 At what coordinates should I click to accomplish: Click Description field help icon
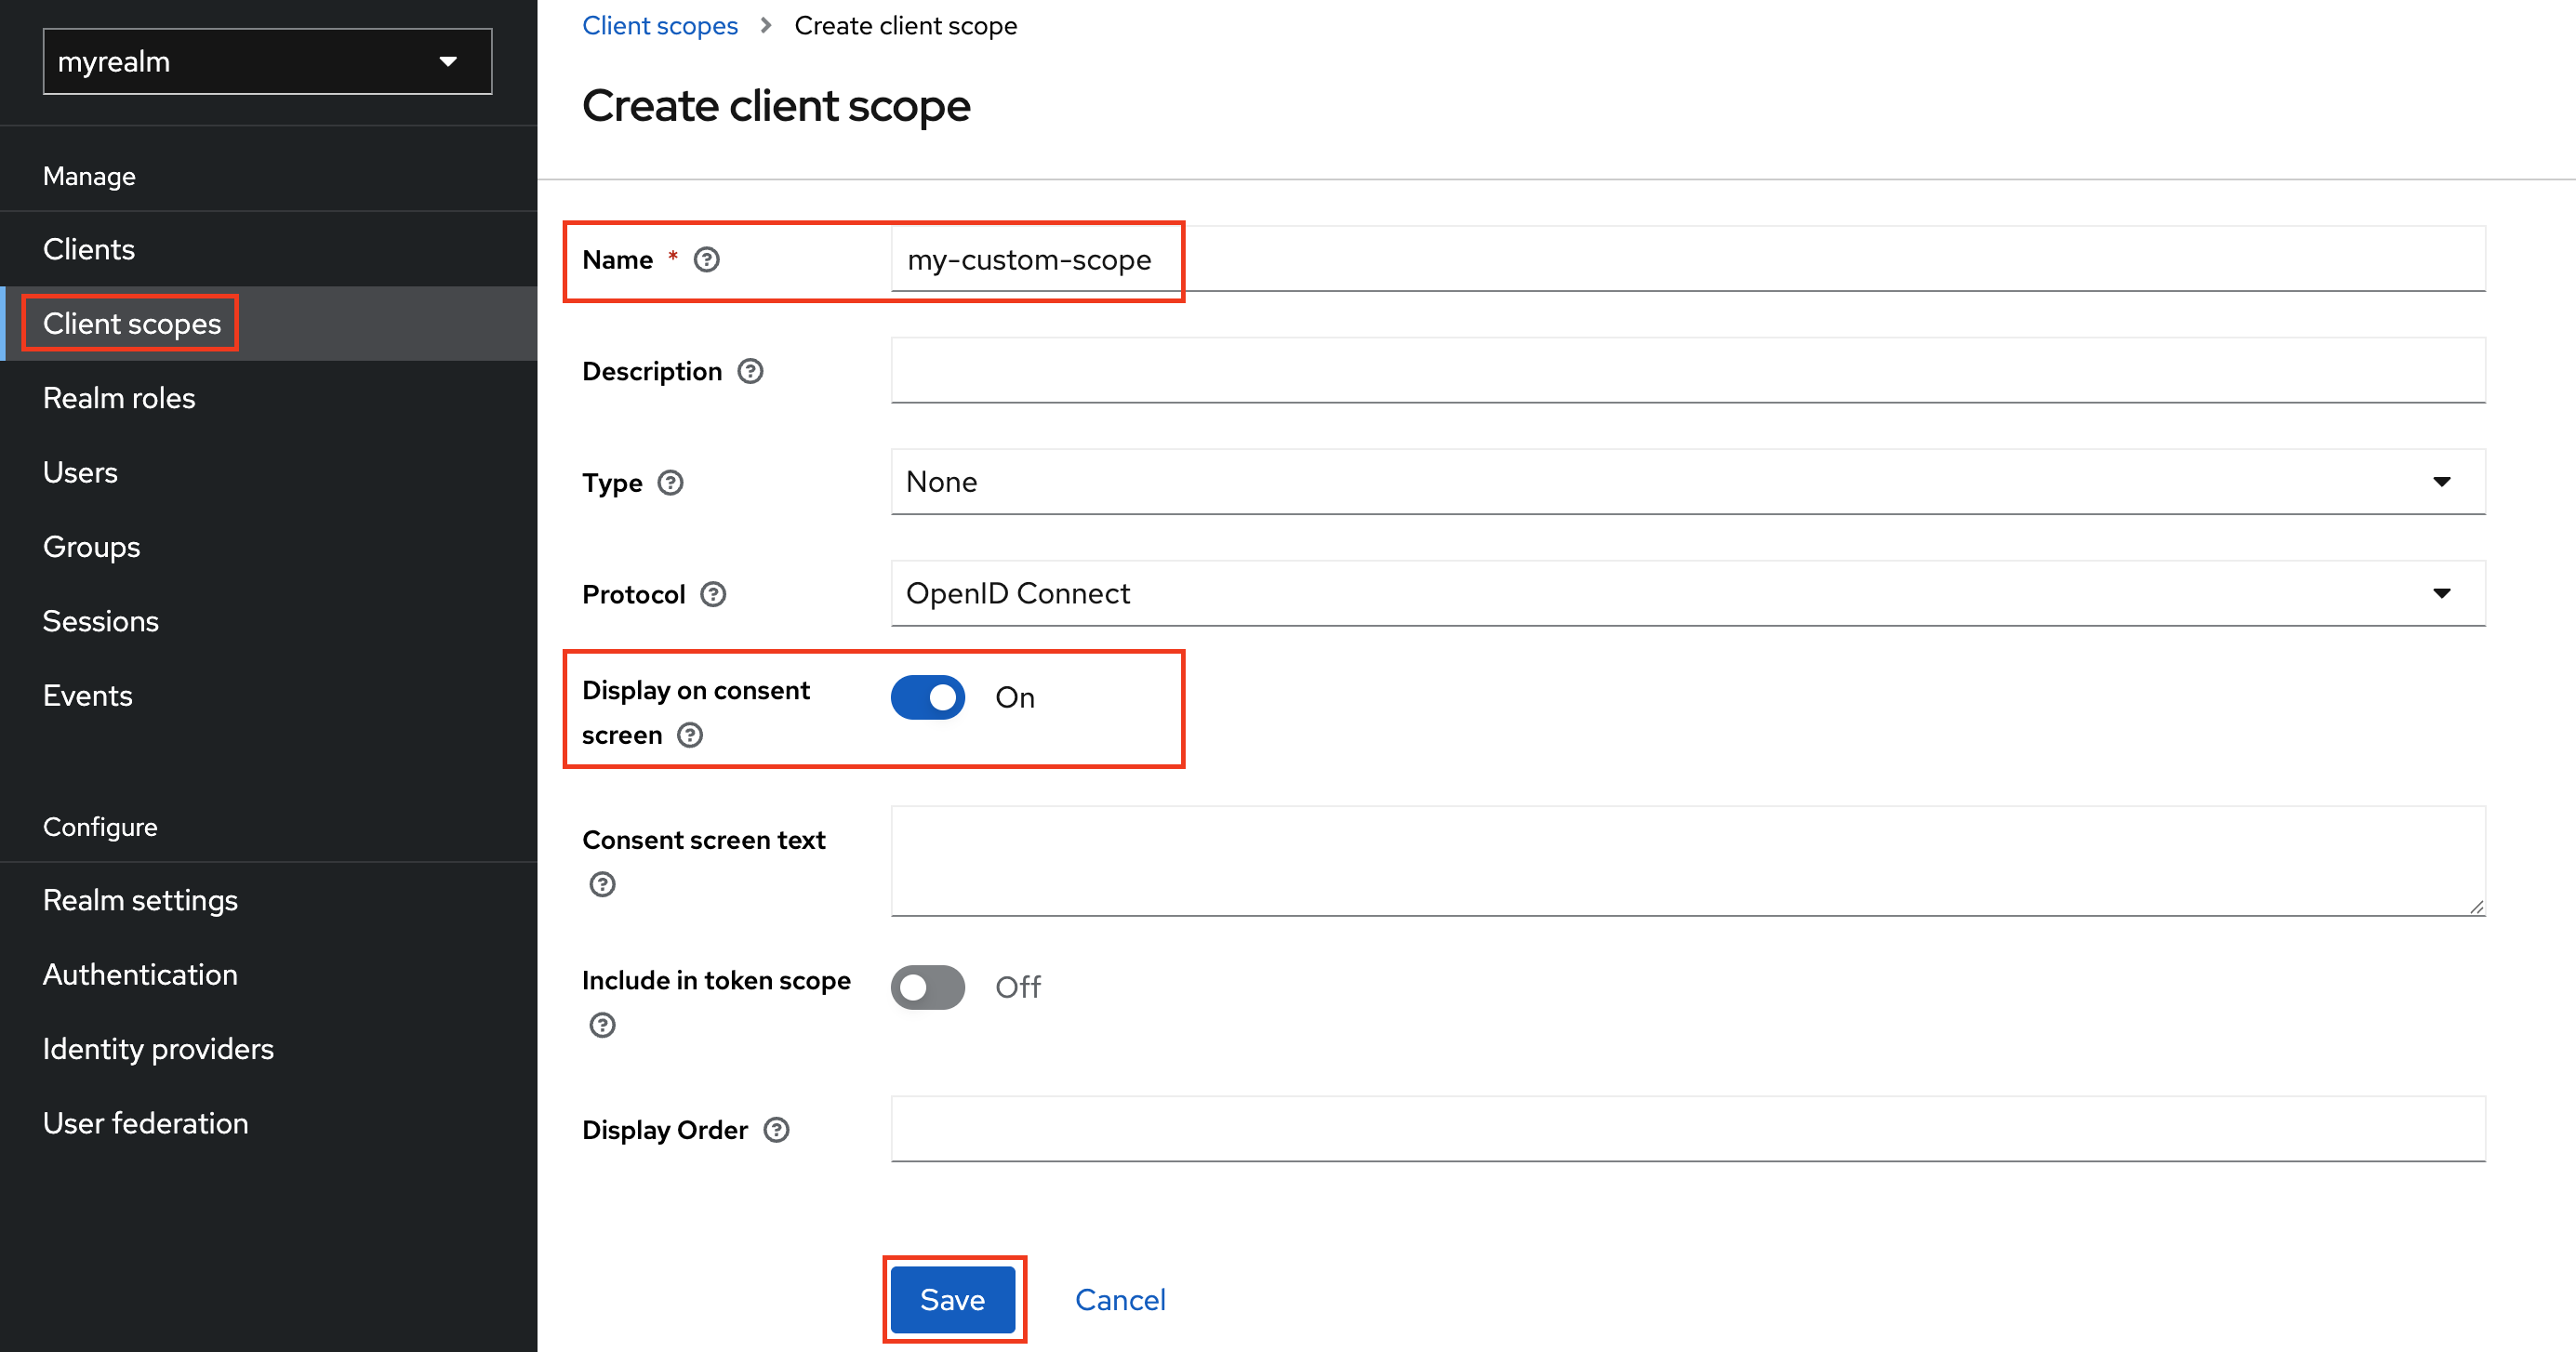pyautogui.click(x=750, y=372)
